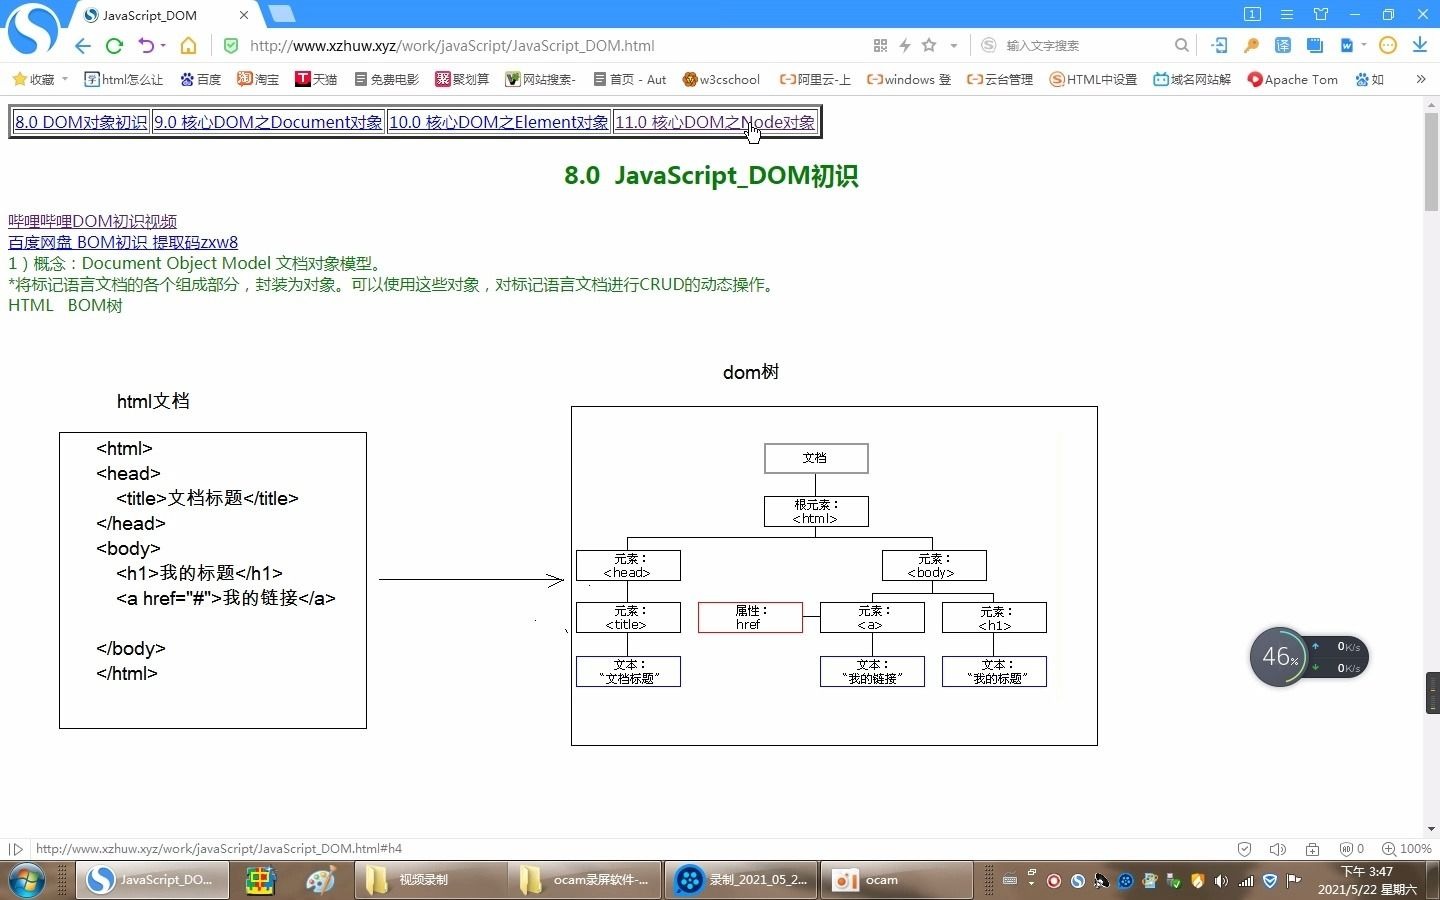The height and width of the screenshot is (900, 1440).
Task: Open the browser hamburger menu
Action: [1287, 14]
